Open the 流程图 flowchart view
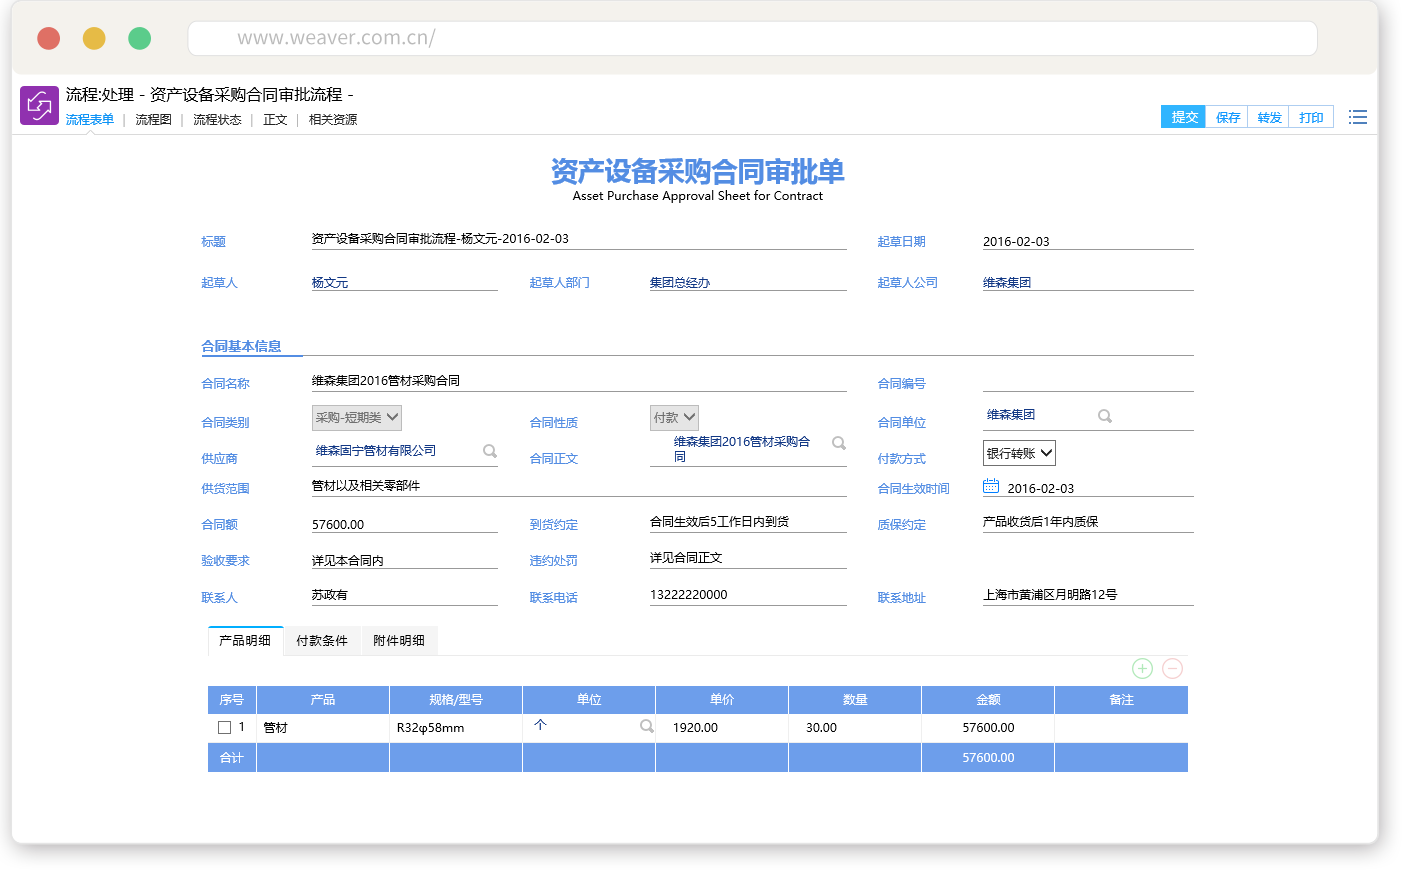This screenshot has width=1425, height=875. pos(153,120)
